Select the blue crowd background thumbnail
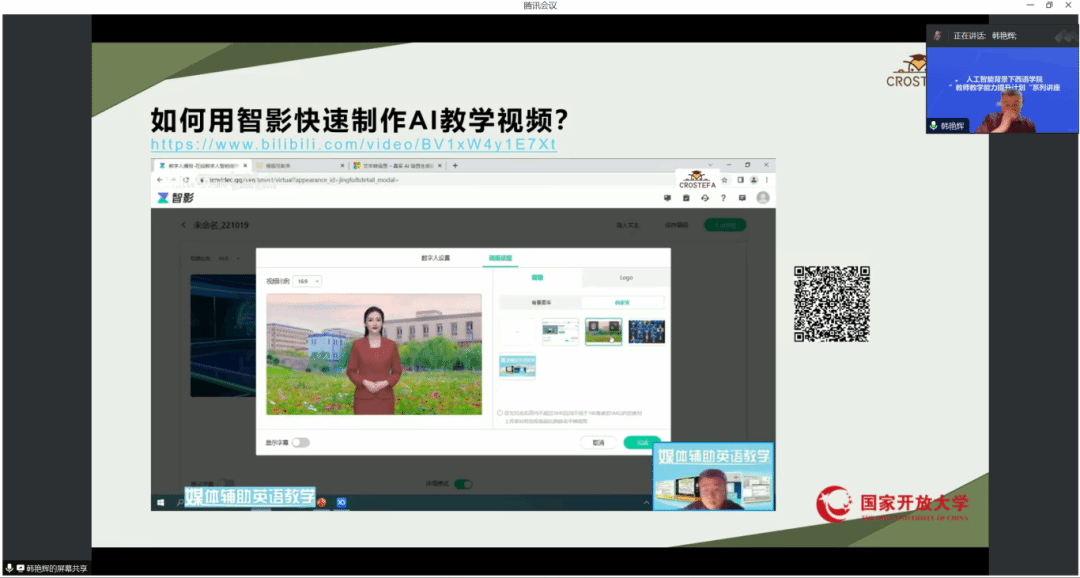The width and height of the screenshot is (1080, 578). (647, 331)
